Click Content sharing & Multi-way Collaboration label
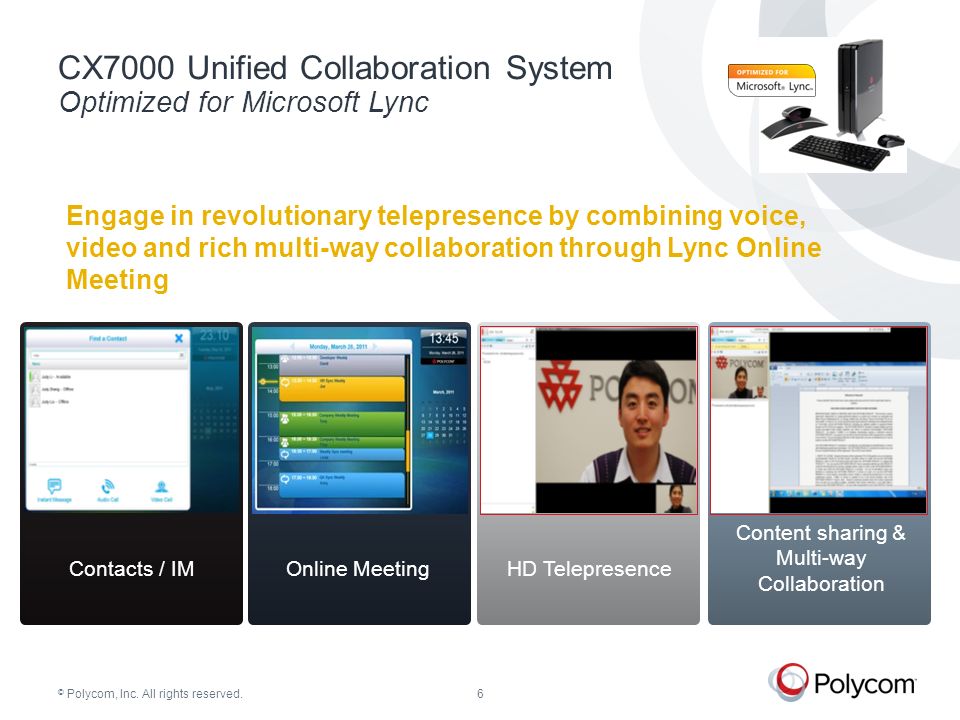960x720 pixels. pos(820,558)
